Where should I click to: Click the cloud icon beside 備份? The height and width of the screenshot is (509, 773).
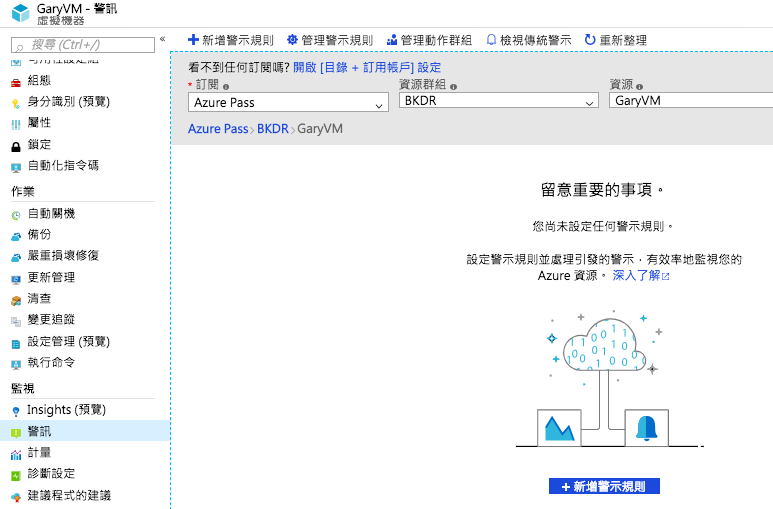click(x=16, y=236)
